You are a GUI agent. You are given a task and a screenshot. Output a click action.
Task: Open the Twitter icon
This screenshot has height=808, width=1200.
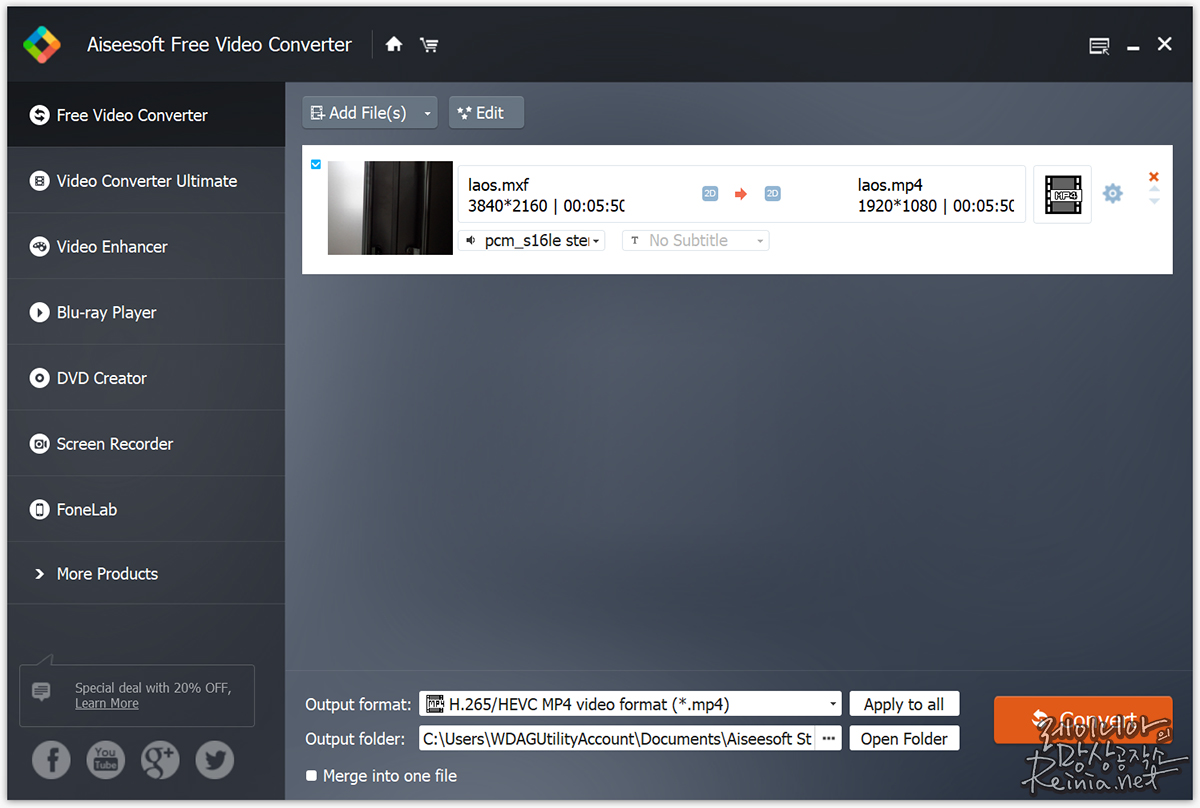[214, 760]
